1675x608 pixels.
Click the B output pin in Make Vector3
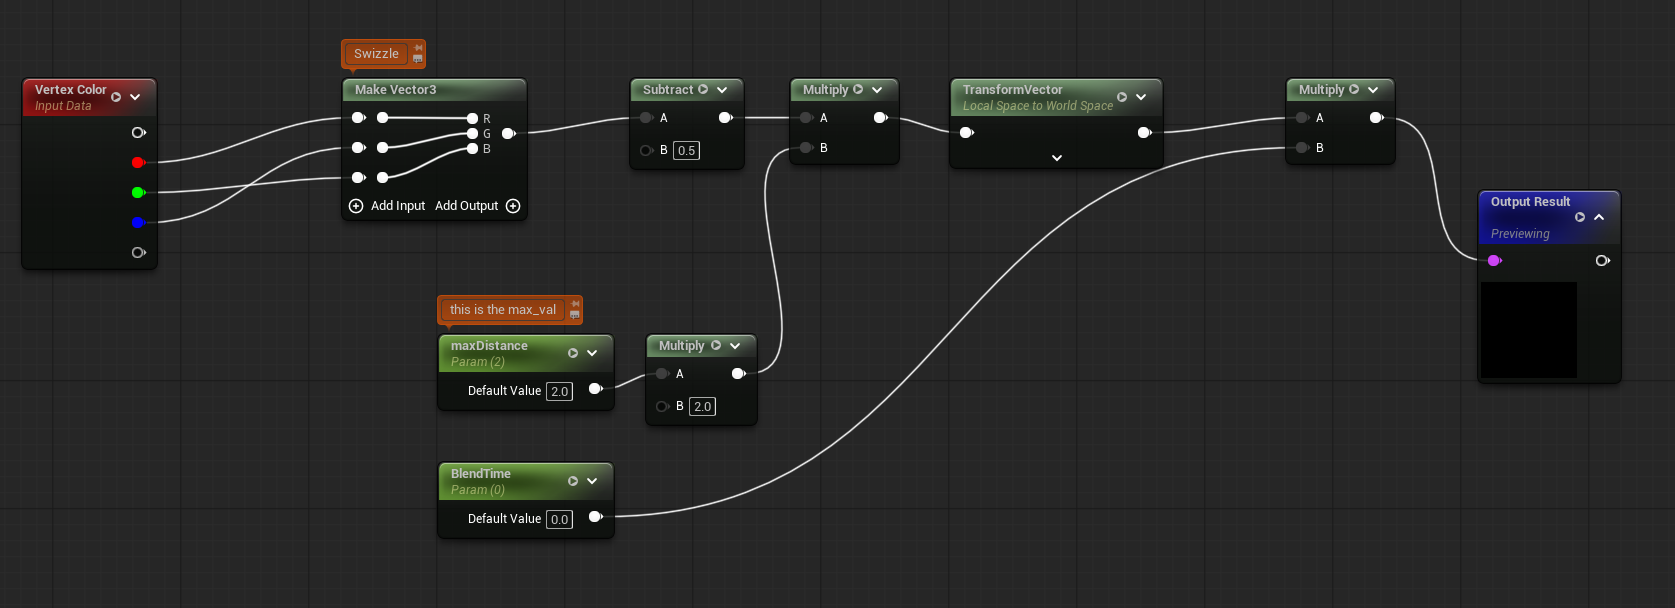click(x=472, y=148)
